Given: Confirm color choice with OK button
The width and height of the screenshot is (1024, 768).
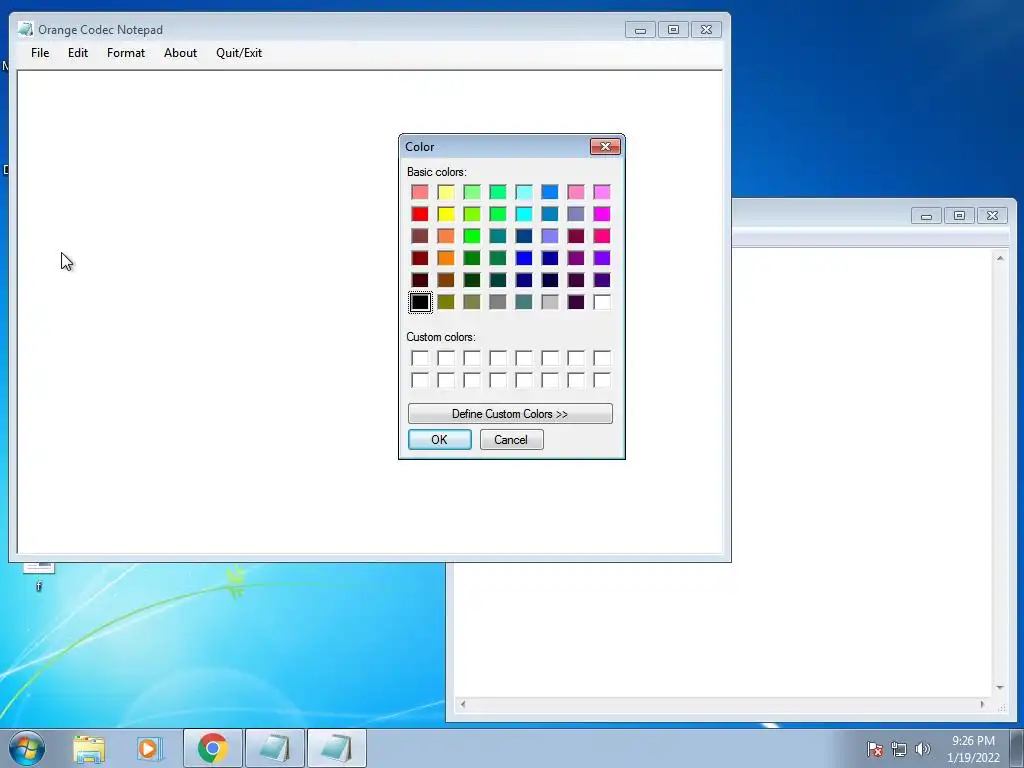Looking at the screenshot, I should click(x=440, y=440).
